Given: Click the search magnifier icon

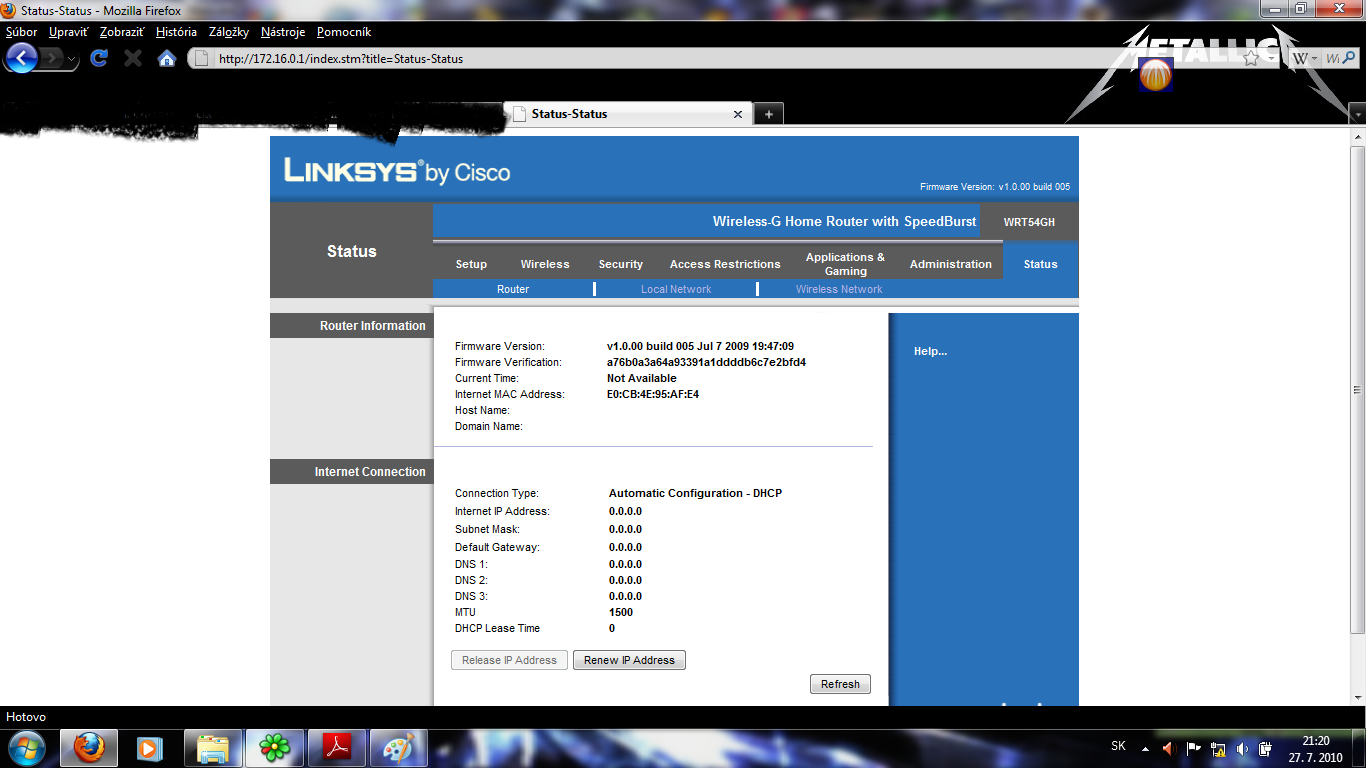Looking at the screenshot, I should coord(1351,58).
